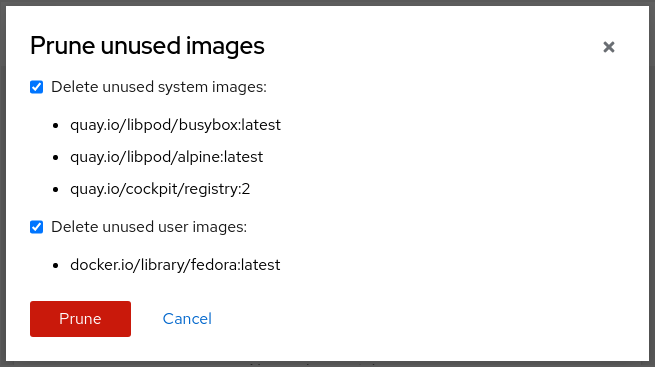Cancel the prune operation
This screenshot has width=655, height=367.
(x=187, y=319)
